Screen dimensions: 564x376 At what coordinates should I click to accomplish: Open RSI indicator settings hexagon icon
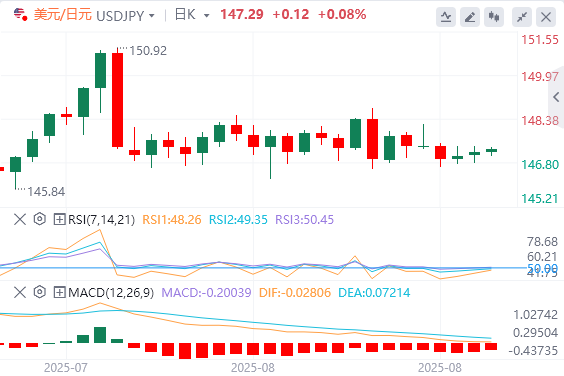coord(40,219)
